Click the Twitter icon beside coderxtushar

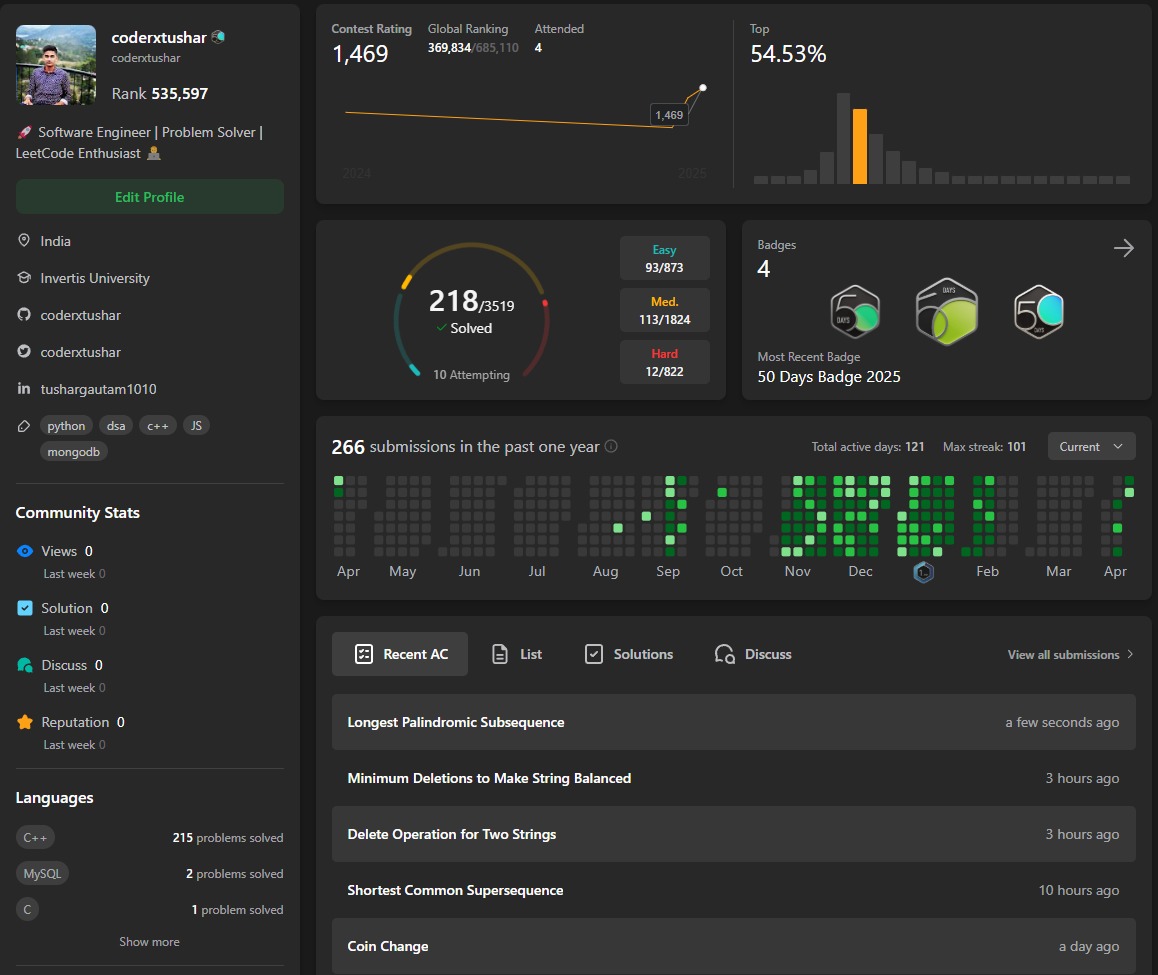point(24,352)
